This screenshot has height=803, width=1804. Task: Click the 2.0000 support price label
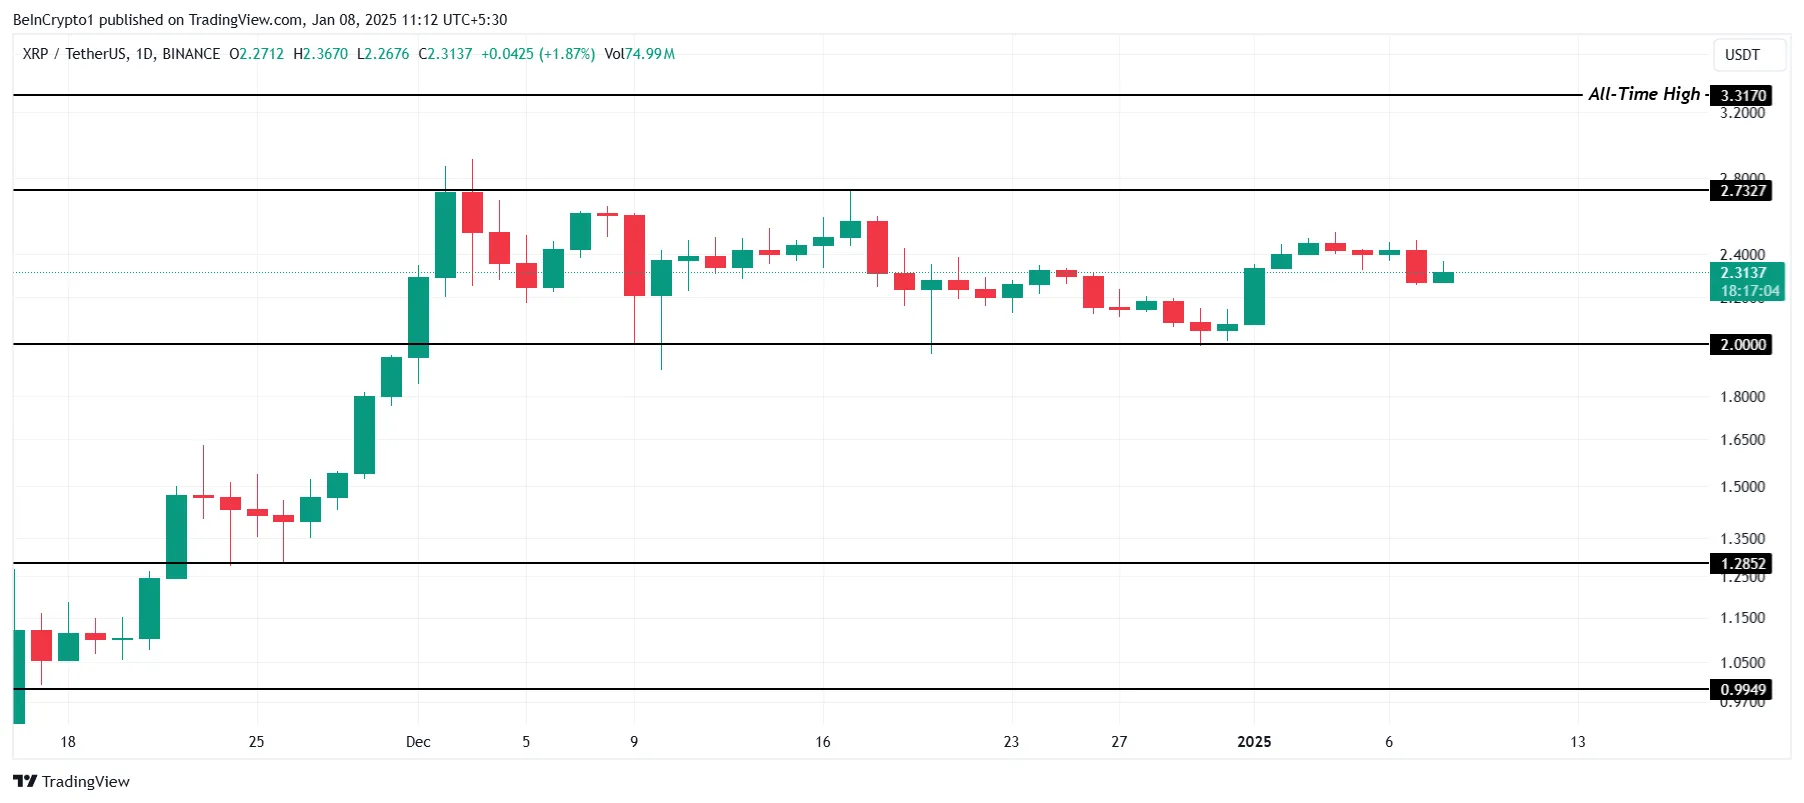click(1742, 345)
